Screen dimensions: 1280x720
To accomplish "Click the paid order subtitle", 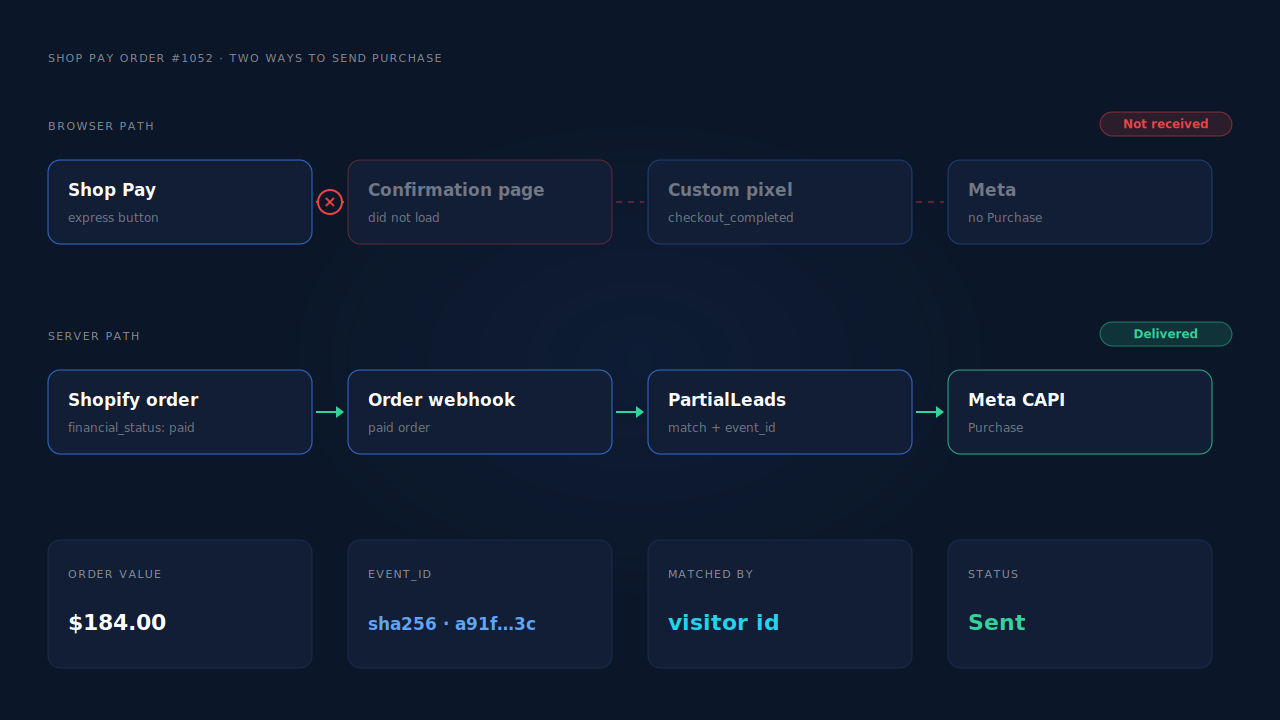I will coord(399,428).
